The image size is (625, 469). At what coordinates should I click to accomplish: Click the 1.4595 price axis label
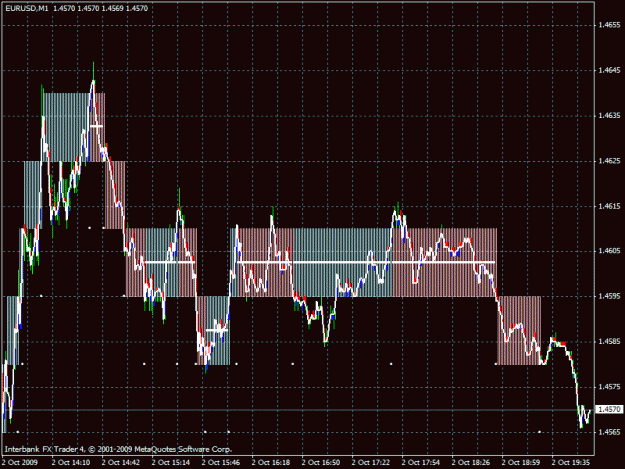point(609,296)
